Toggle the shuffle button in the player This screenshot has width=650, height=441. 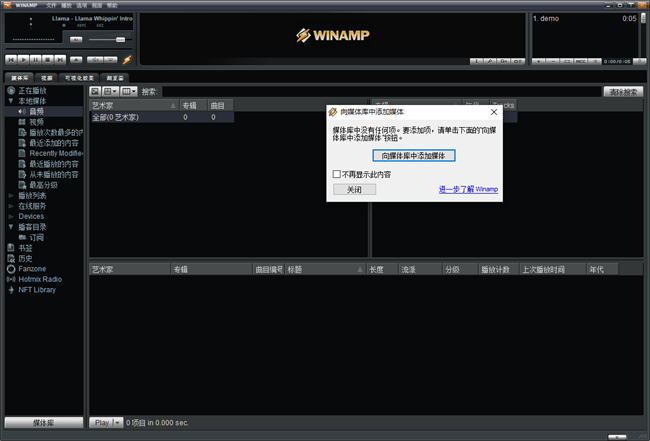(x=93, y=60)
